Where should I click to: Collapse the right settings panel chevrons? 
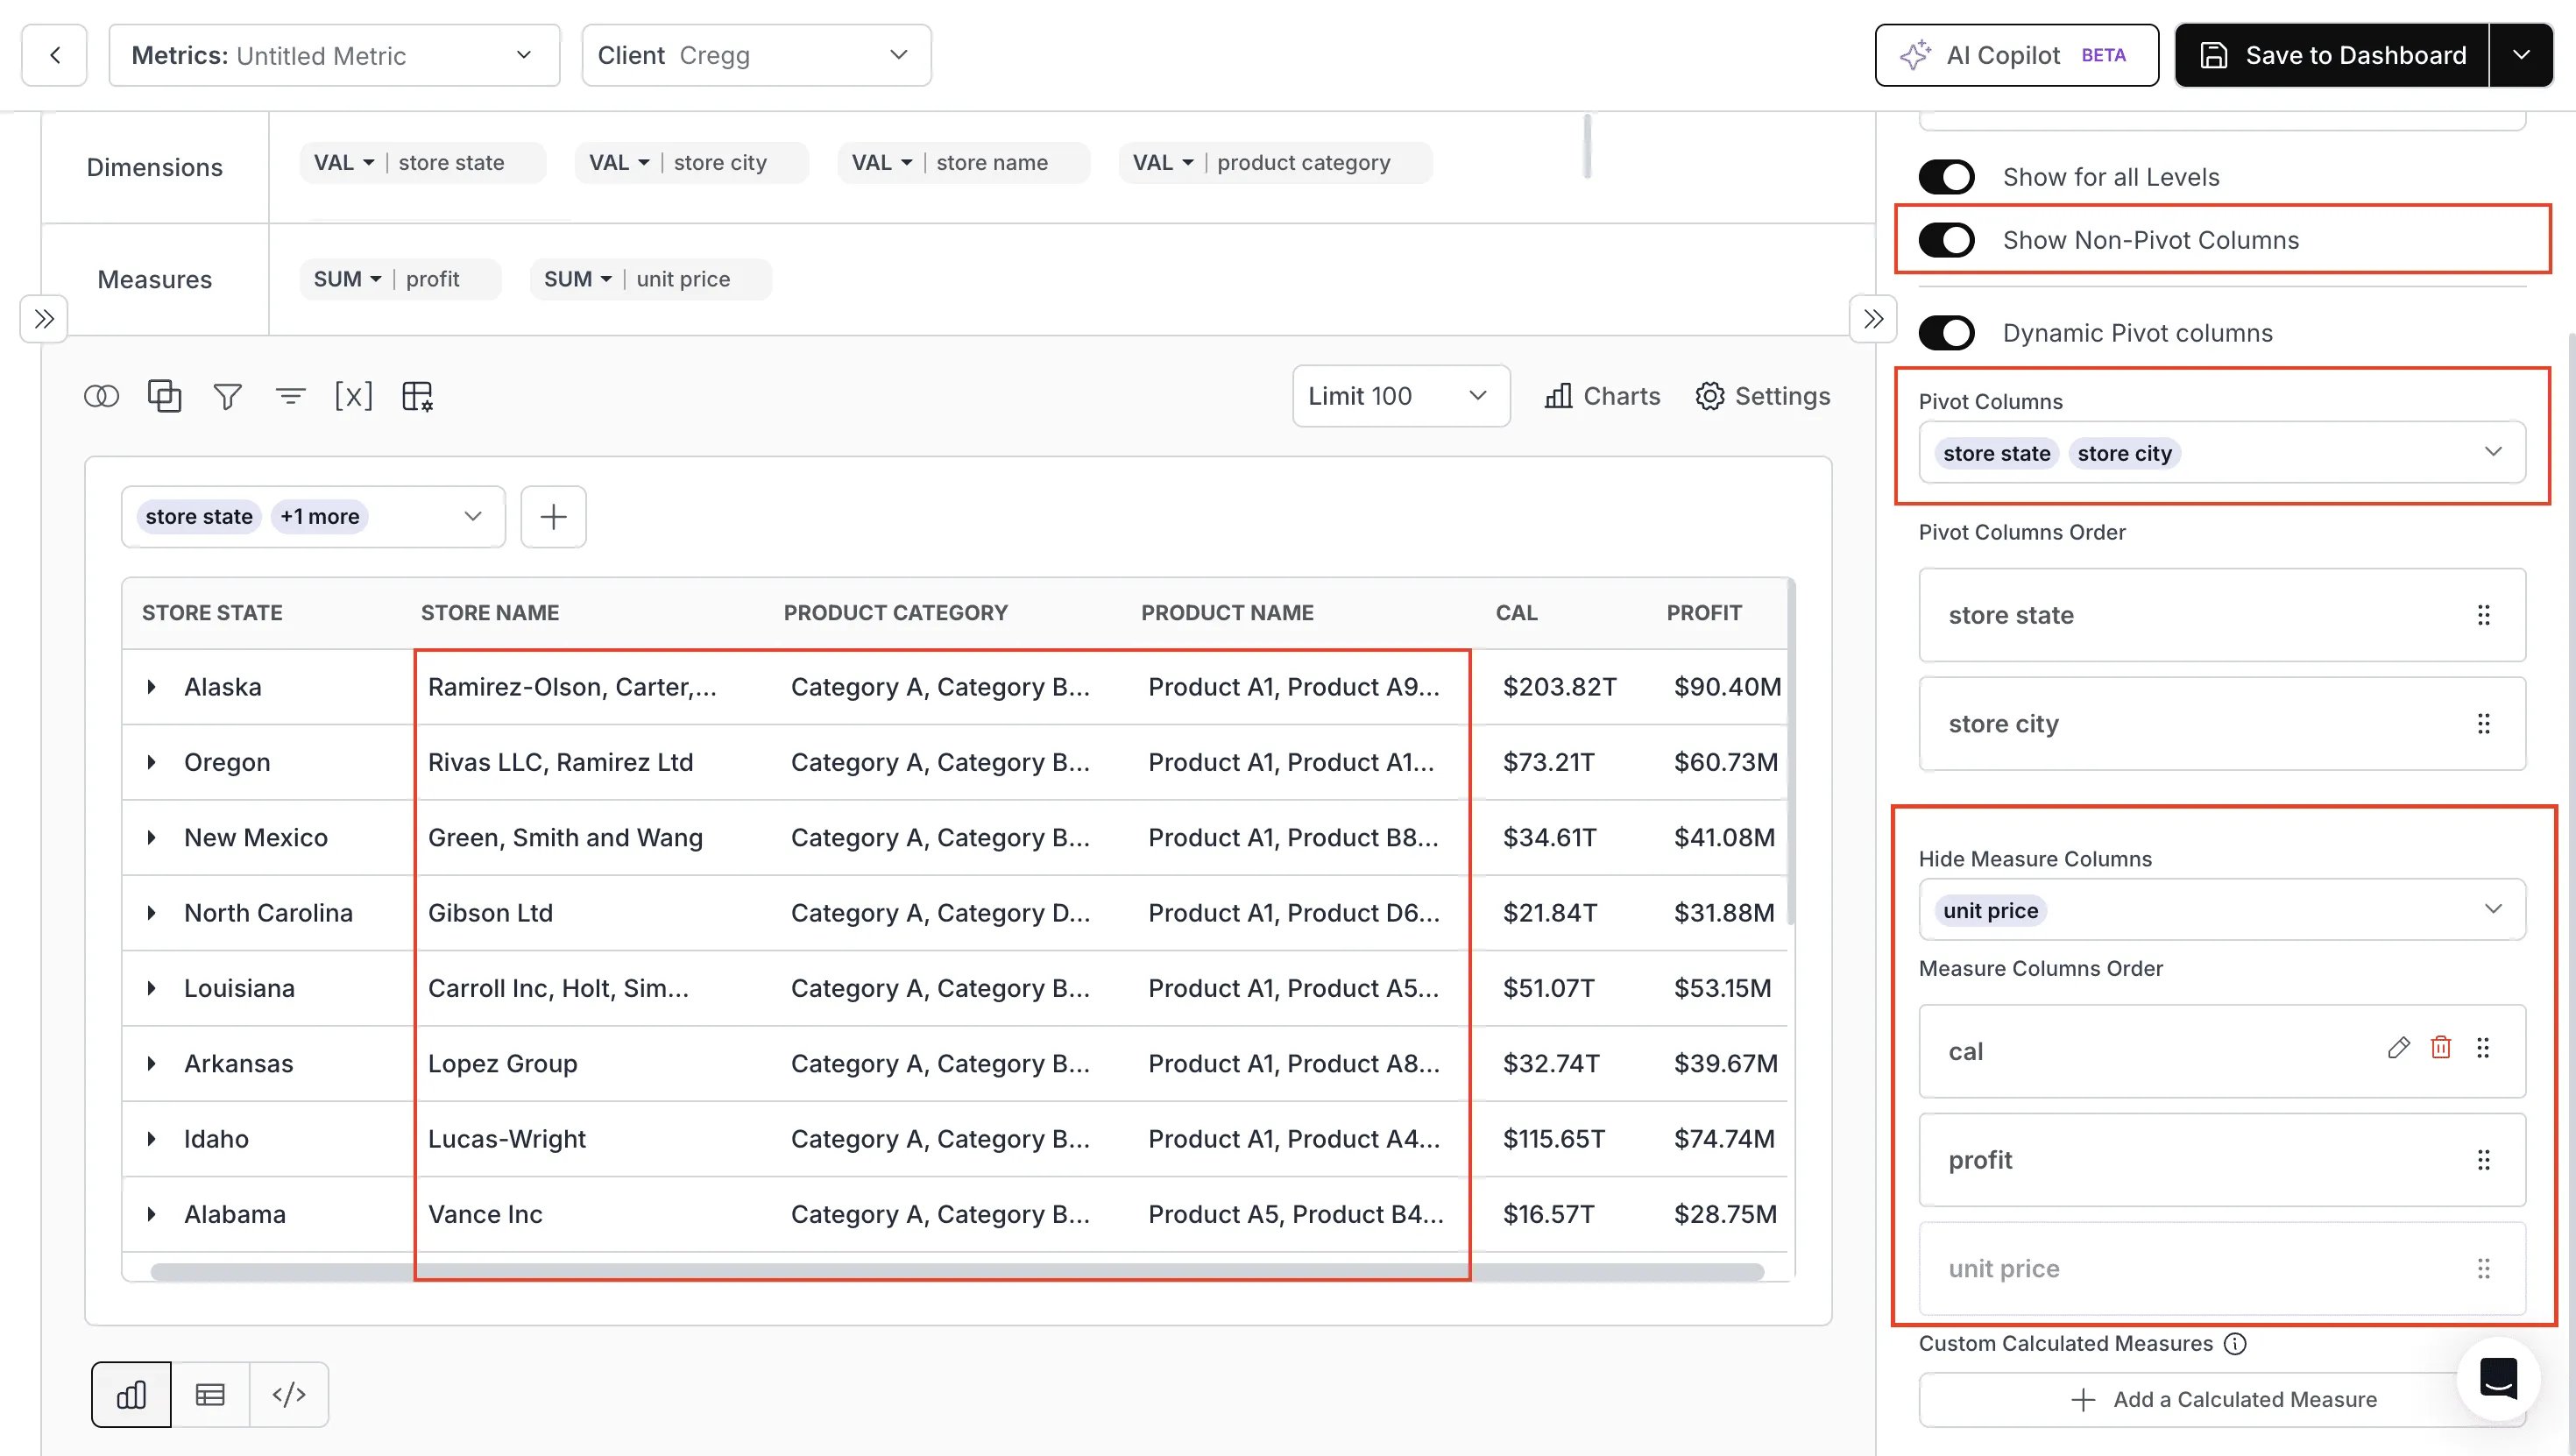coord(1873,319)
